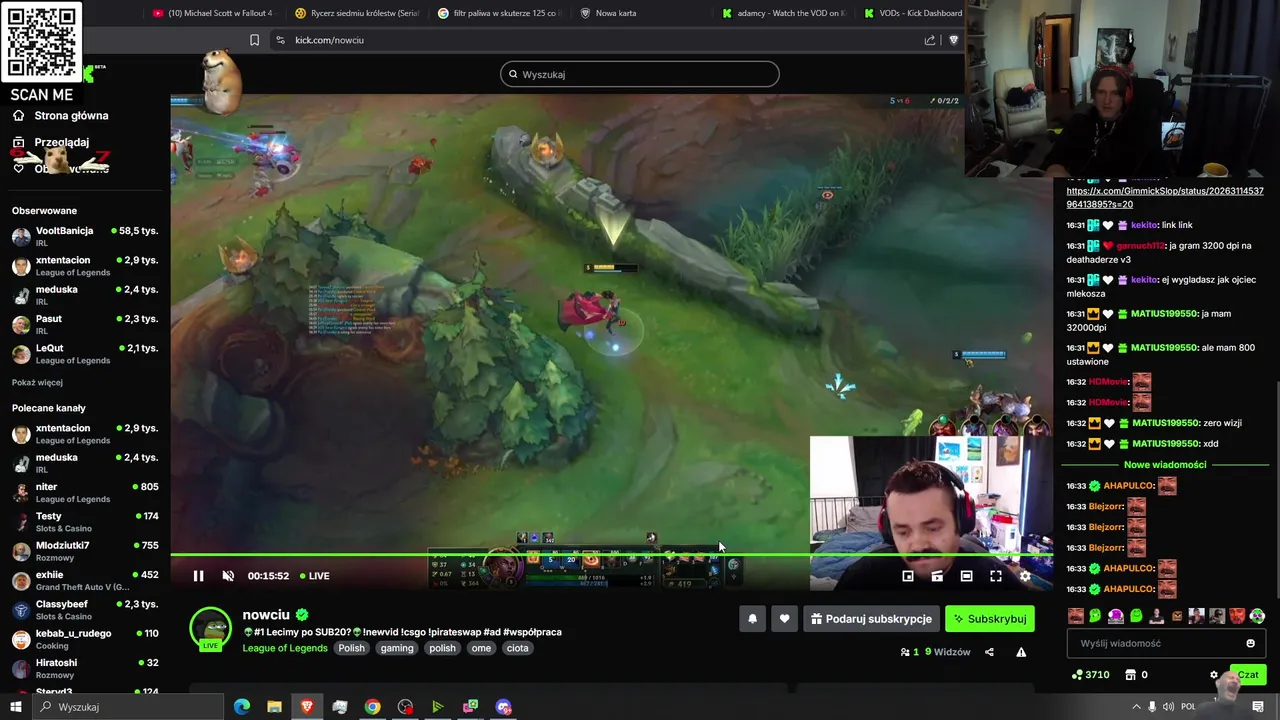The width and height of the screenshot is (1280, 720).
Task: Switch to VODs - Kick Dashboard tab
Action: tap(912, 13)
